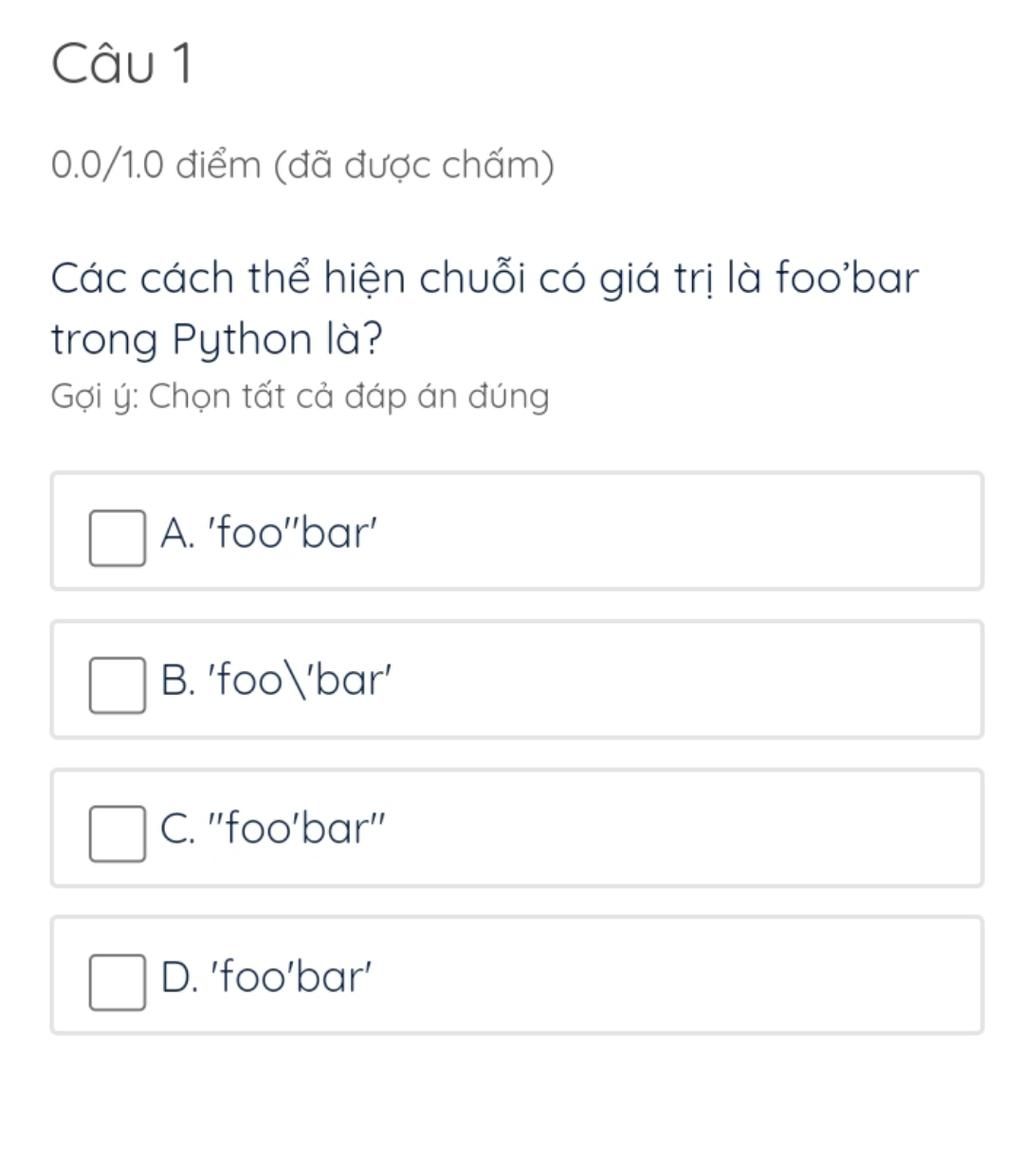Choose the label text B. 'foo\'bar'
Screen dimensions: 1024x1165
276,679
